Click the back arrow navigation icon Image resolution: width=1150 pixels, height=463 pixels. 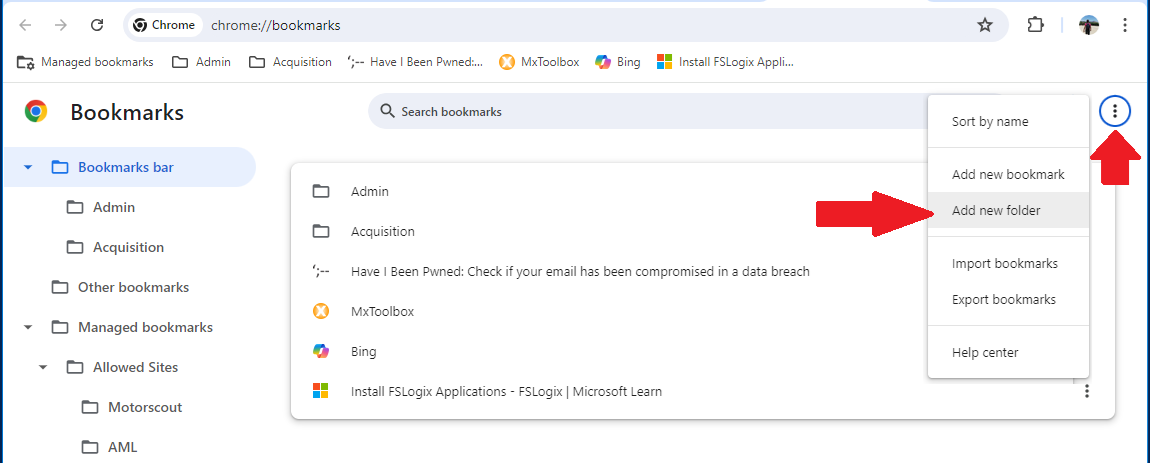click(x=26, y=25)
